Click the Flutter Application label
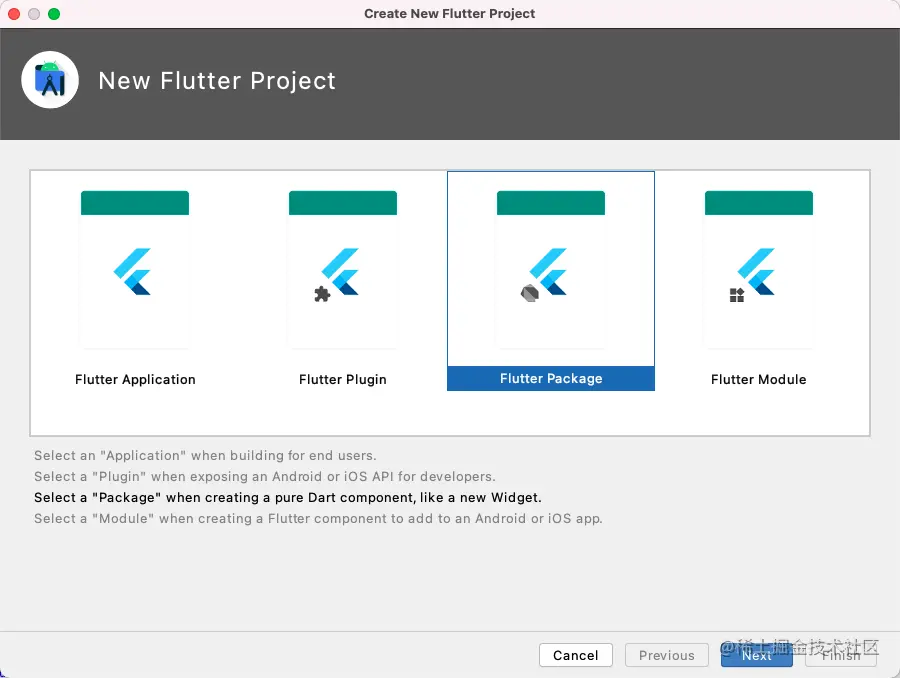900x678 pixels. coord(135,379)
